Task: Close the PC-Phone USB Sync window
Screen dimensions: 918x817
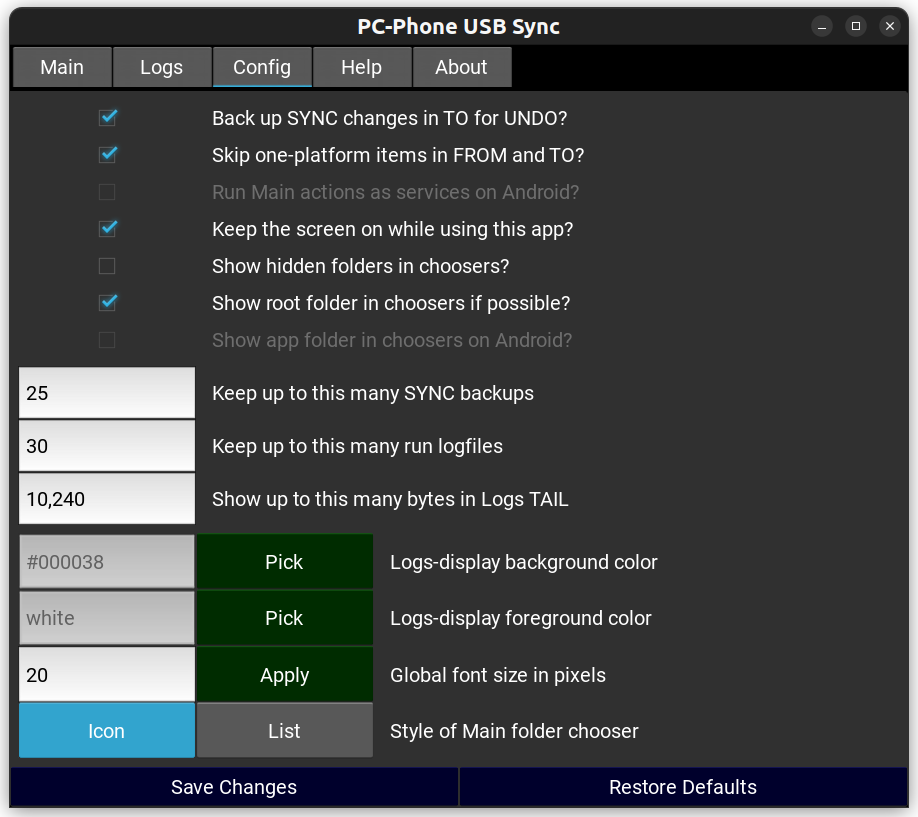Action: (x=889, y=27)
